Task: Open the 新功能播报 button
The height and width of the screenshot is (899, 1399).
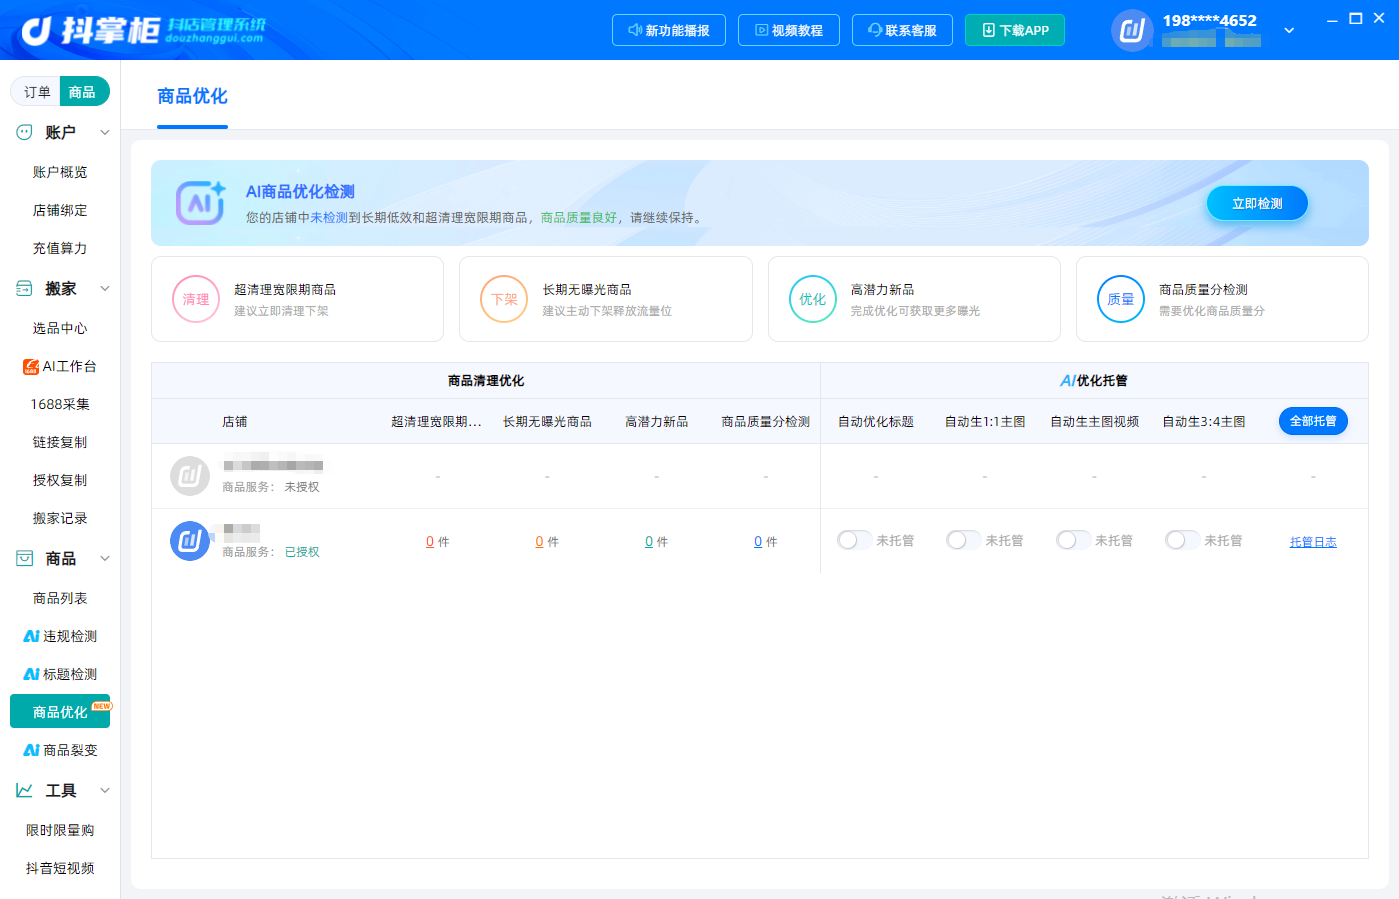Action: coord(669,30)
